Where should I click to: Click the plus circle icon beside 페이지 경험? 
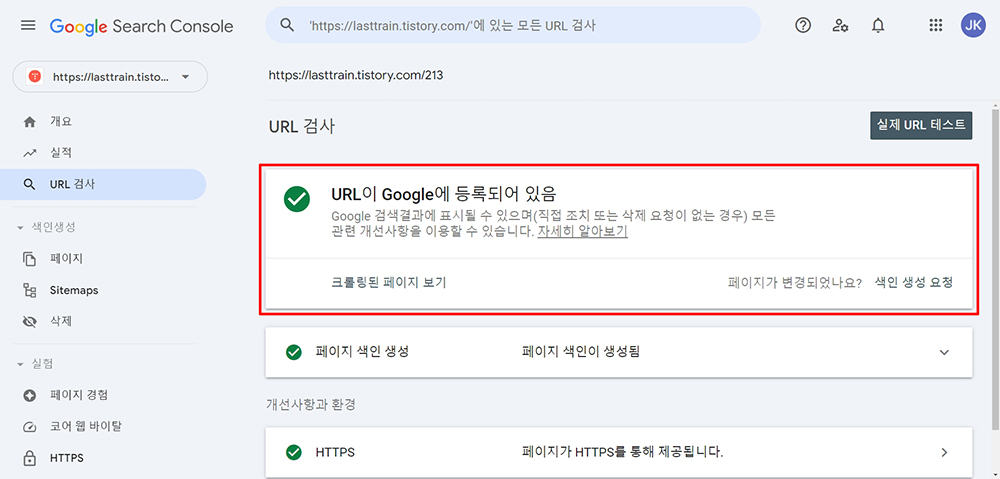click(29, 395)
